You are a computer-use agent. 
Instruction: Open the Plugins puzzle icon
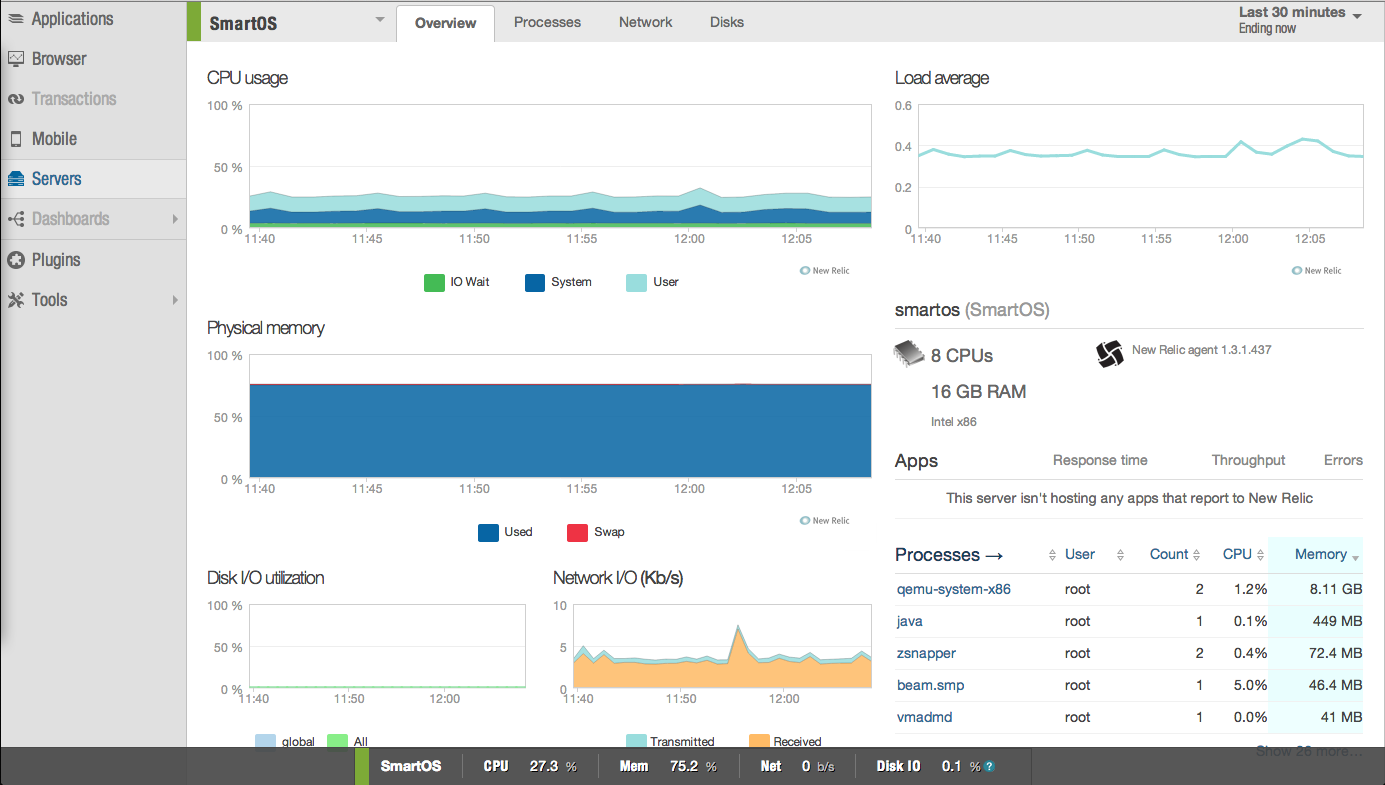[16, 260]
